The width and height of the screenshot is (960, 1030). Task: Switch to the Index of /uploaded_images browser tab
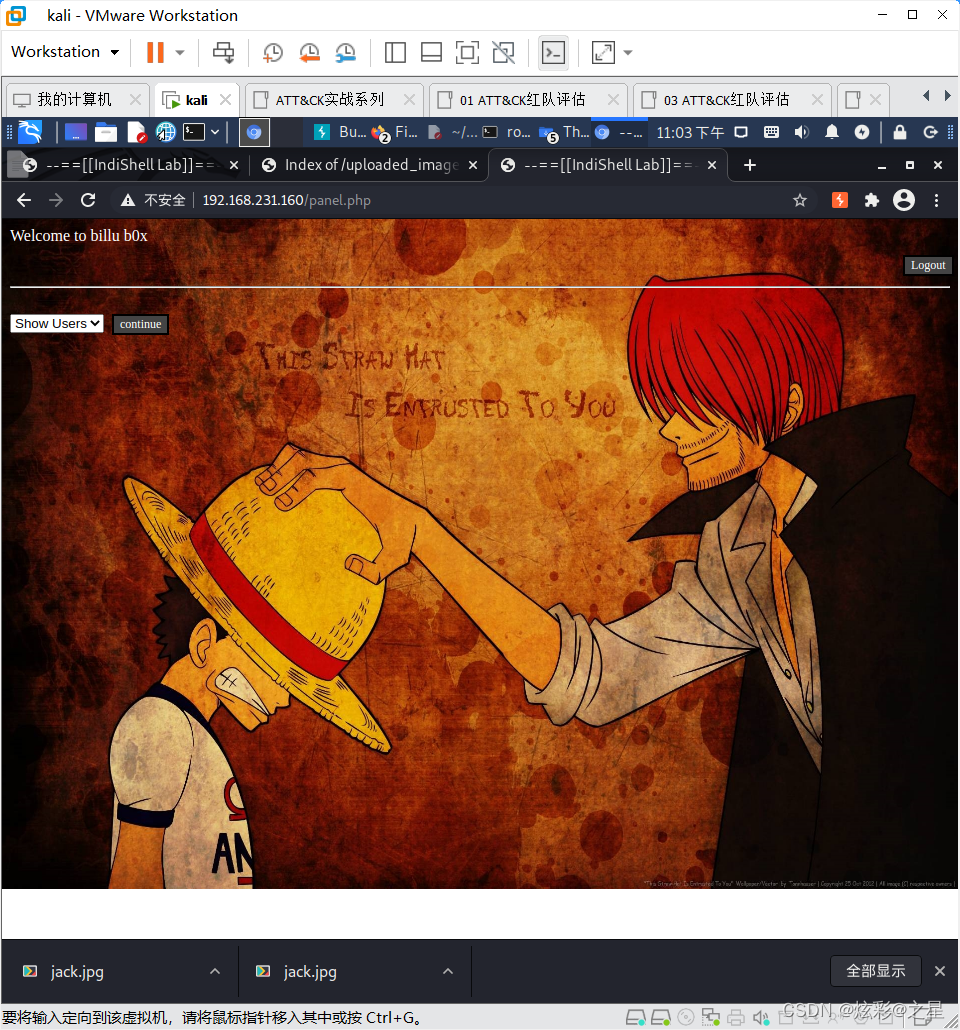pos(369,165)
